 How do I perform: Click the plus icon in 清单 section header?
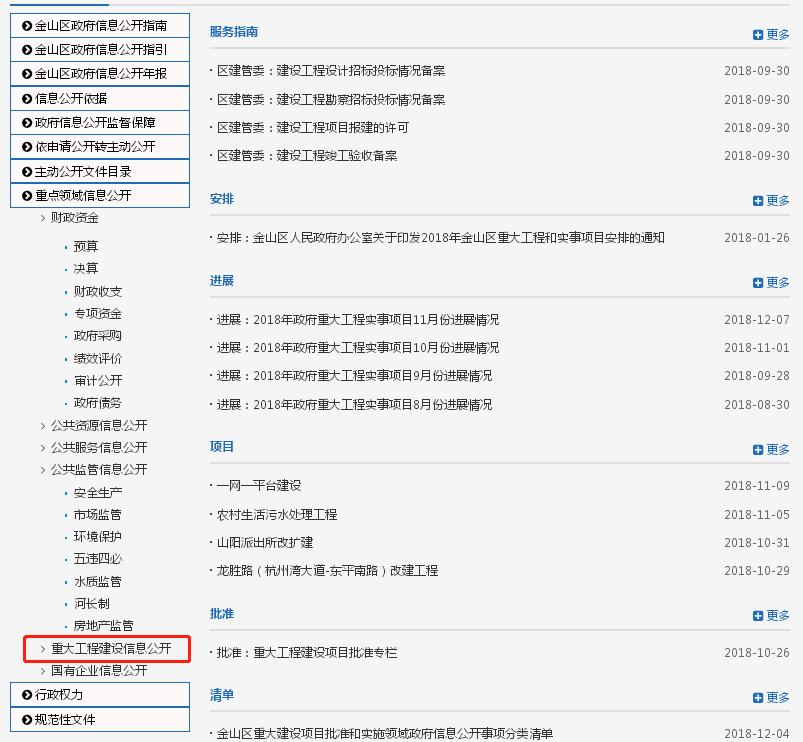tap(758, 698)
